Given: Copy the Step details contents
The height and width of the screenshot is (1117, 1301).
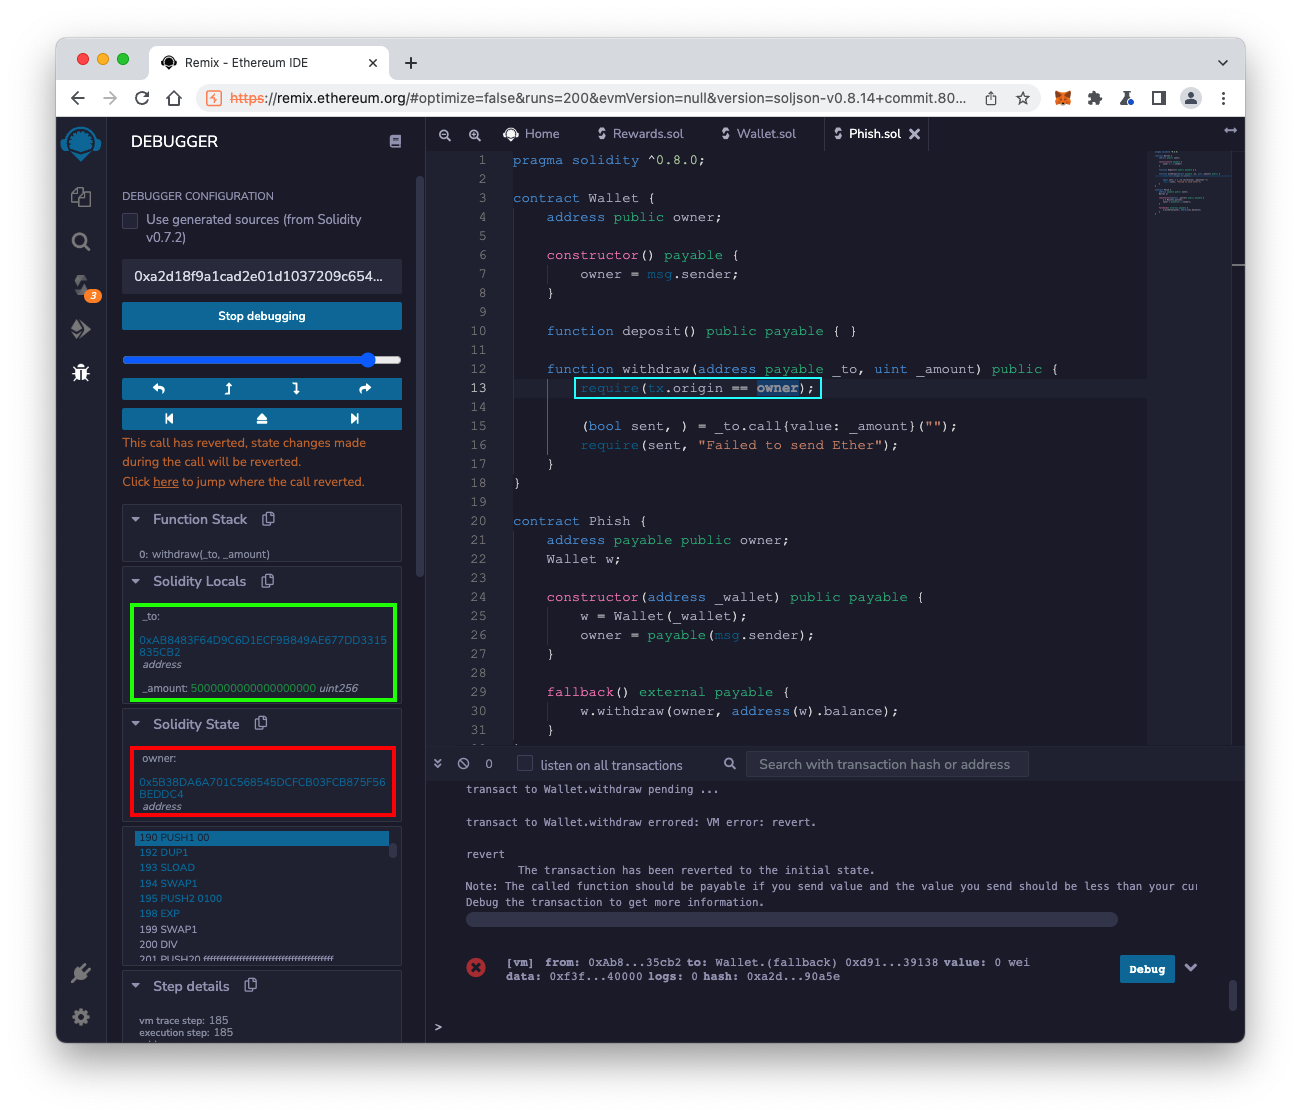Looking at the screenshot, I should pos(251,985).
